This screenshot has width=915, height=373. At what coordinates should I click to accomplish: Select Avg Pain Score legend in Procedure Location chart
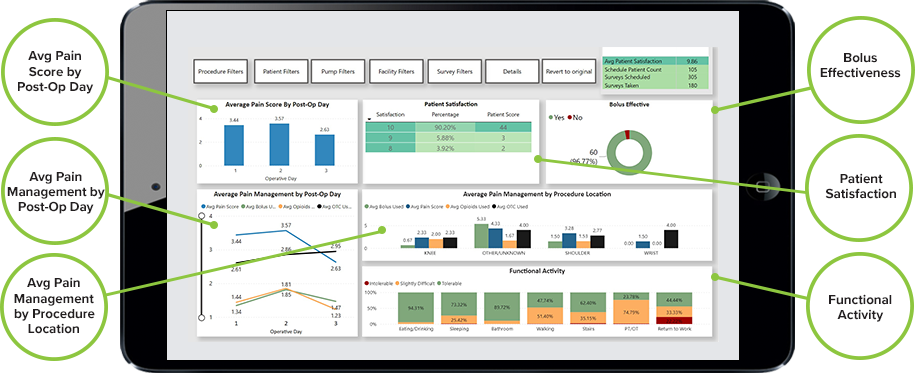tap(424, 206)
